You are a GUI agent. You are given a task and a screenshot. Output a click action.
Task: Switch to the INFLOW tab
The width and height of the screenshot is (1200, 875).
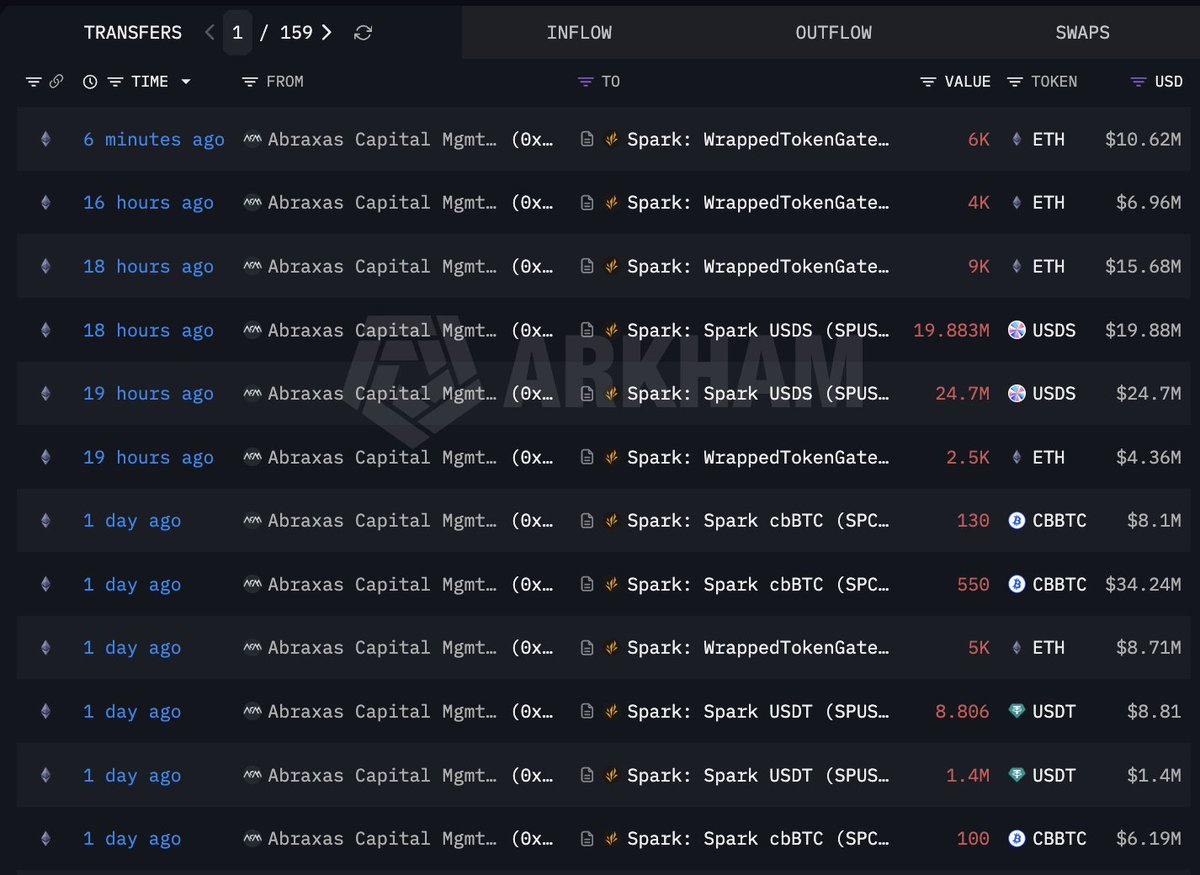tap(579, 32)
